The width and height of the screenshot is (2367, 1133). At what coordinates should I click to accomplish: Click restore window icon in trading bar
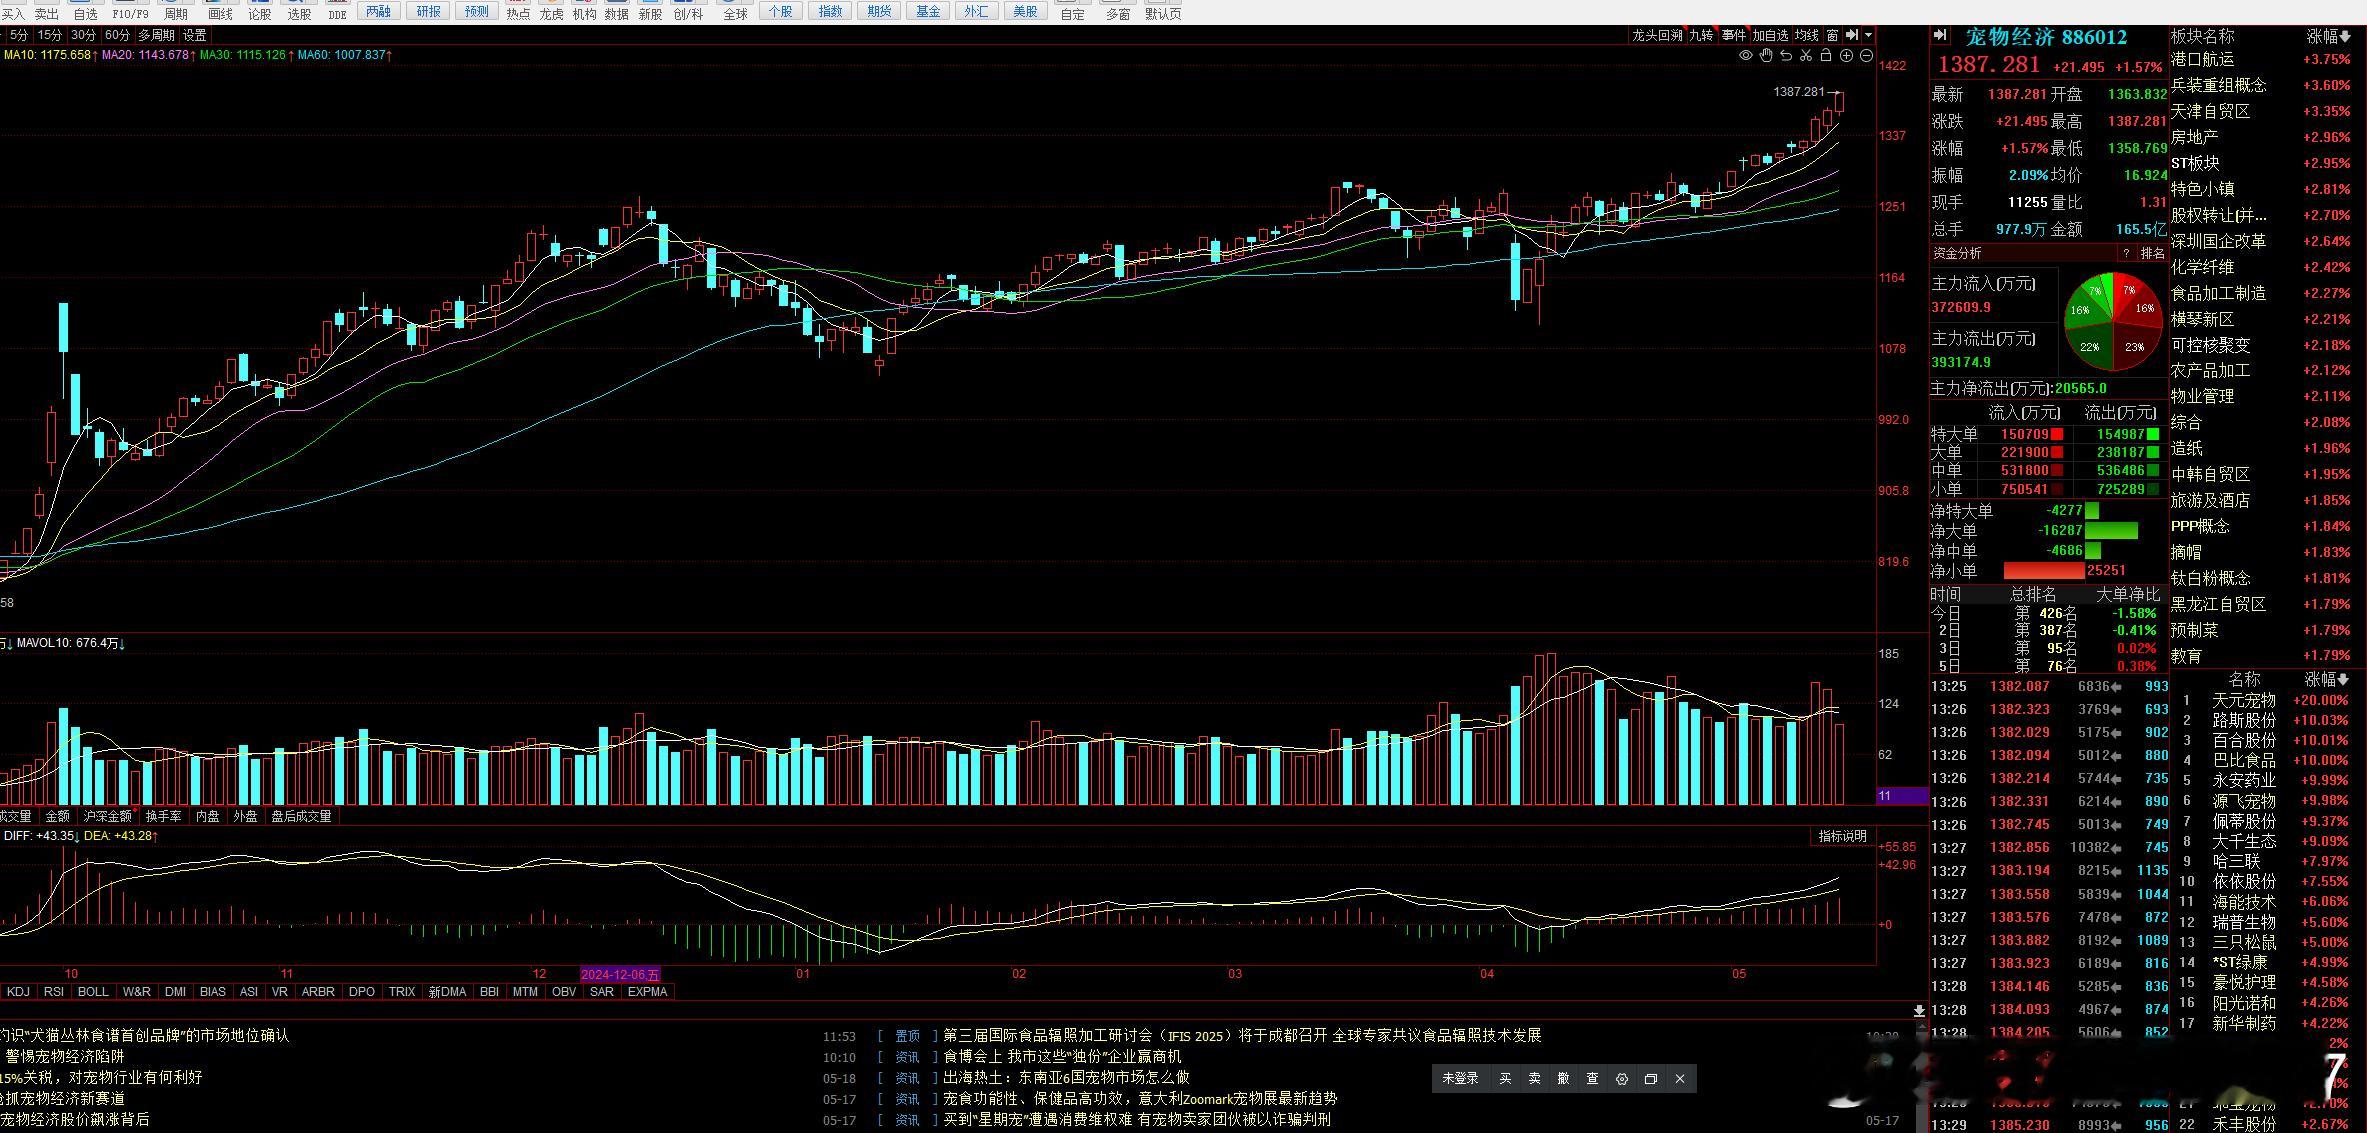pos(1651,1079)
